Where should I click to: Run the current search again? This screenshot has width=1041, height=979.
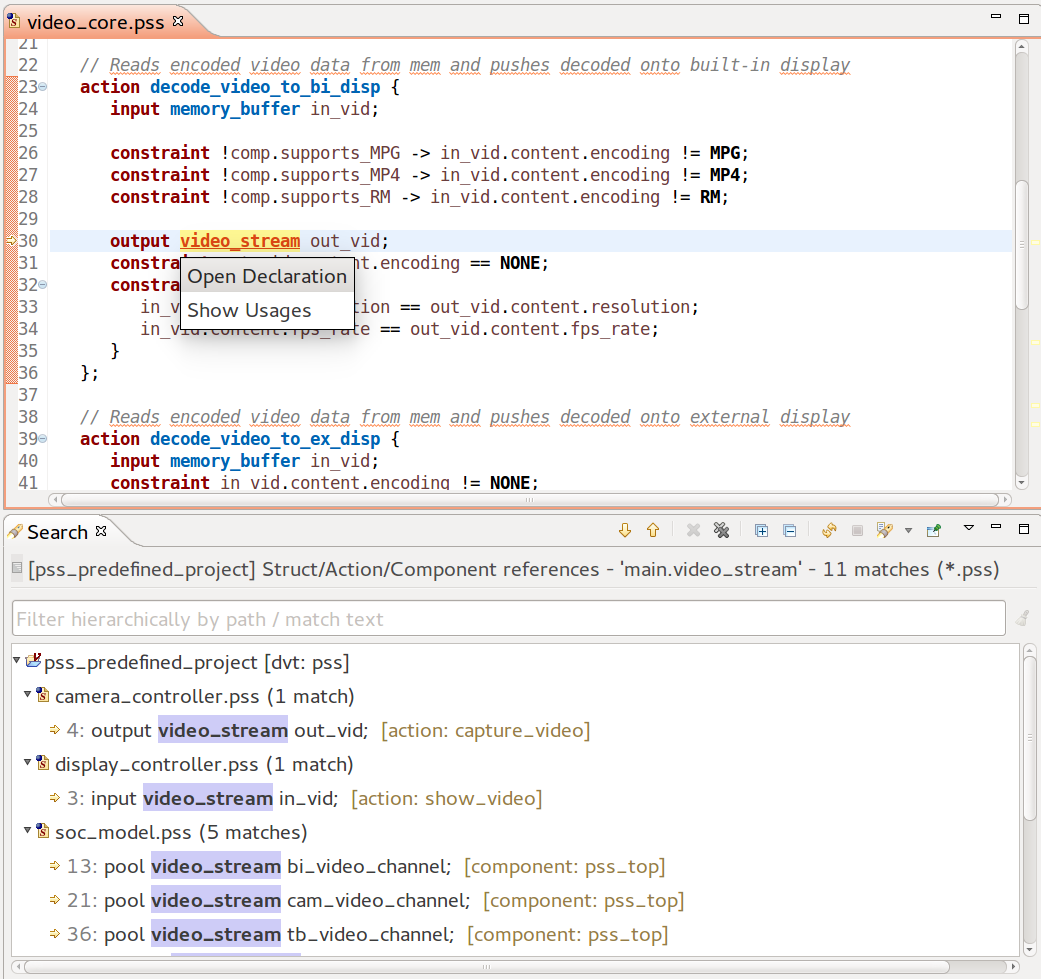829,531
